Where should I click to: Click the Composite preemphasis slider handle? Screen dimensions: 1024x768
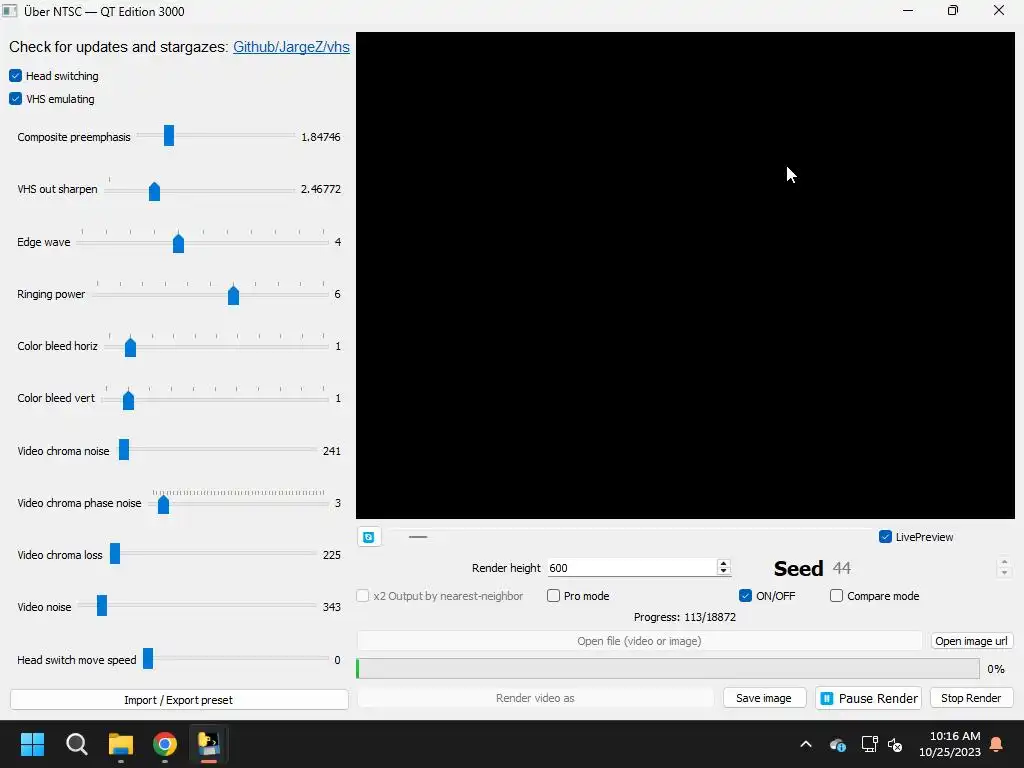(x=168, y=135)
